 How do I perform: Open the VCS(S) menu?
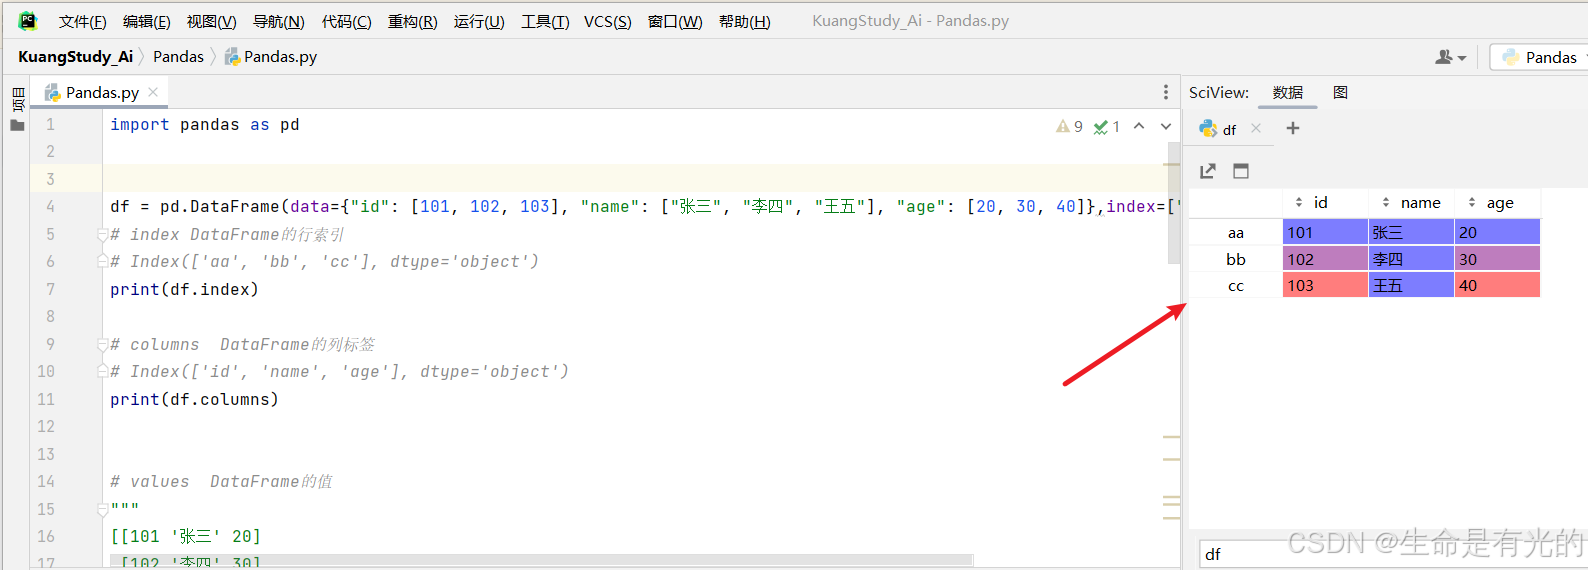607,21
